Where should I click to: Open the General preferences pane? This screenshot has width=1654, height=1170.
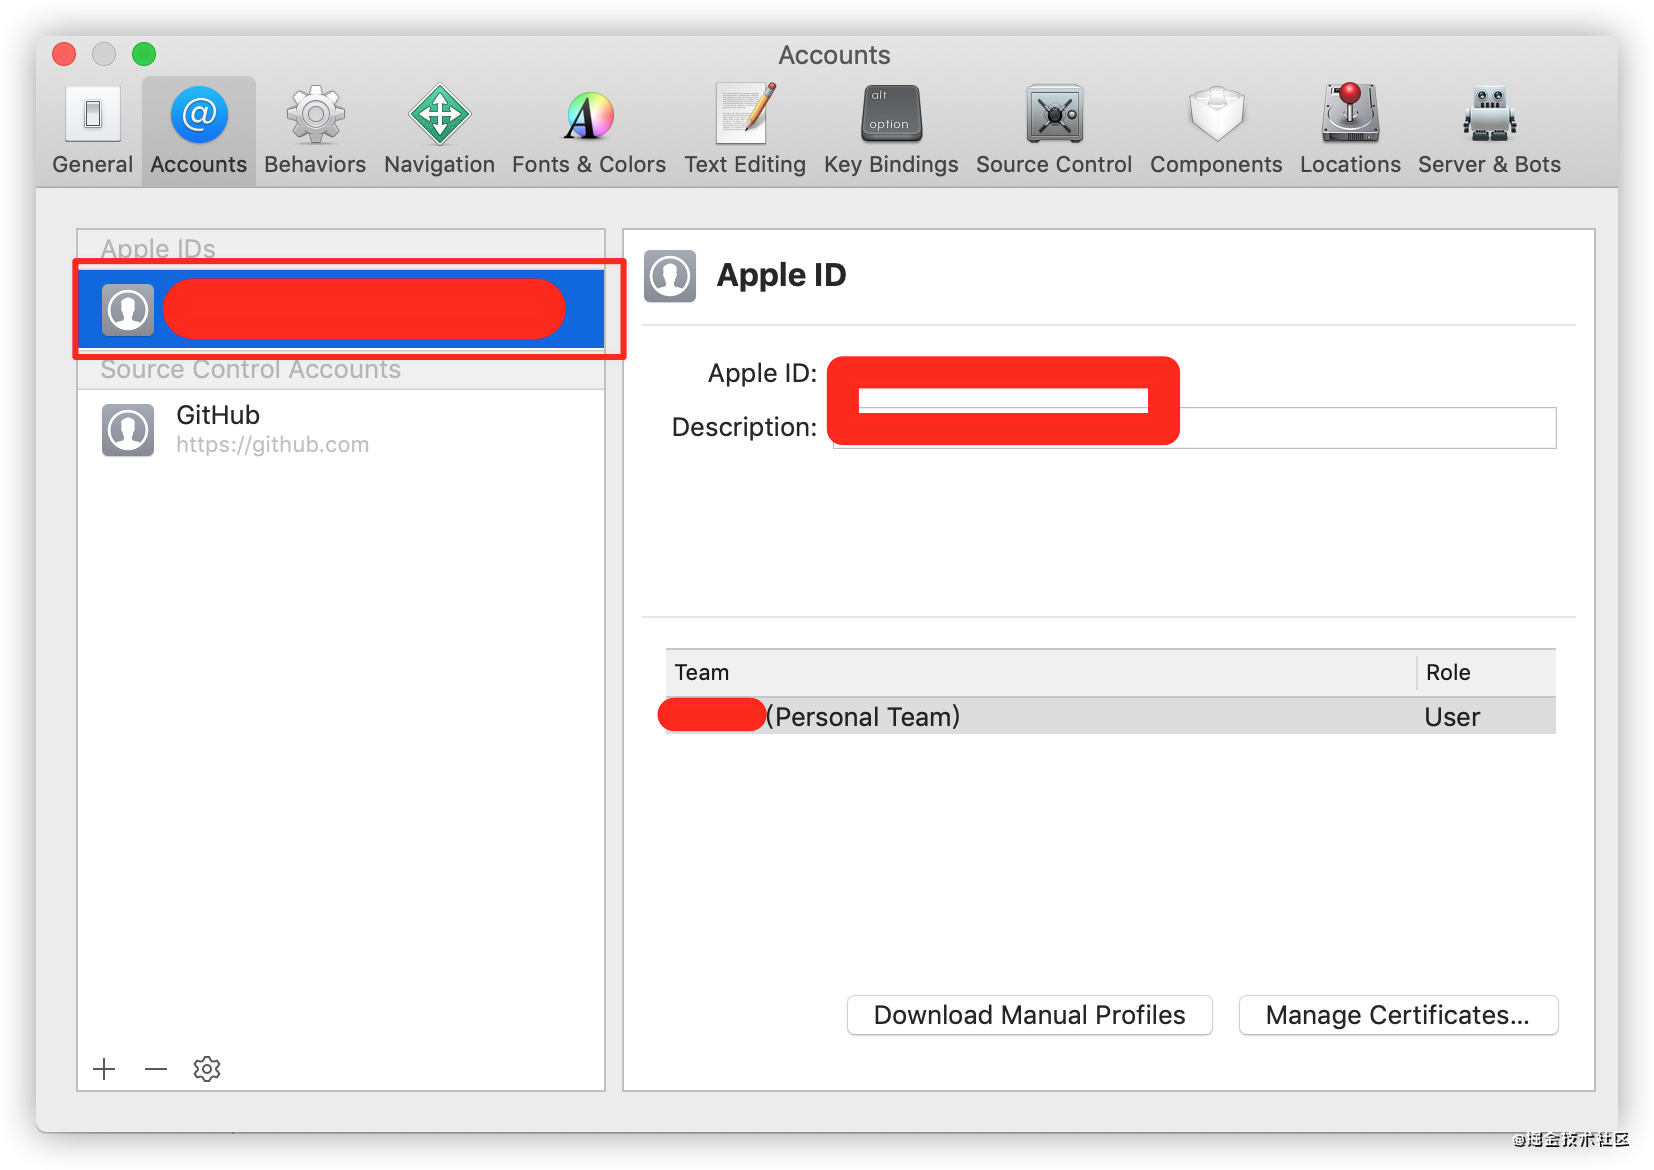tap(92, 131)
